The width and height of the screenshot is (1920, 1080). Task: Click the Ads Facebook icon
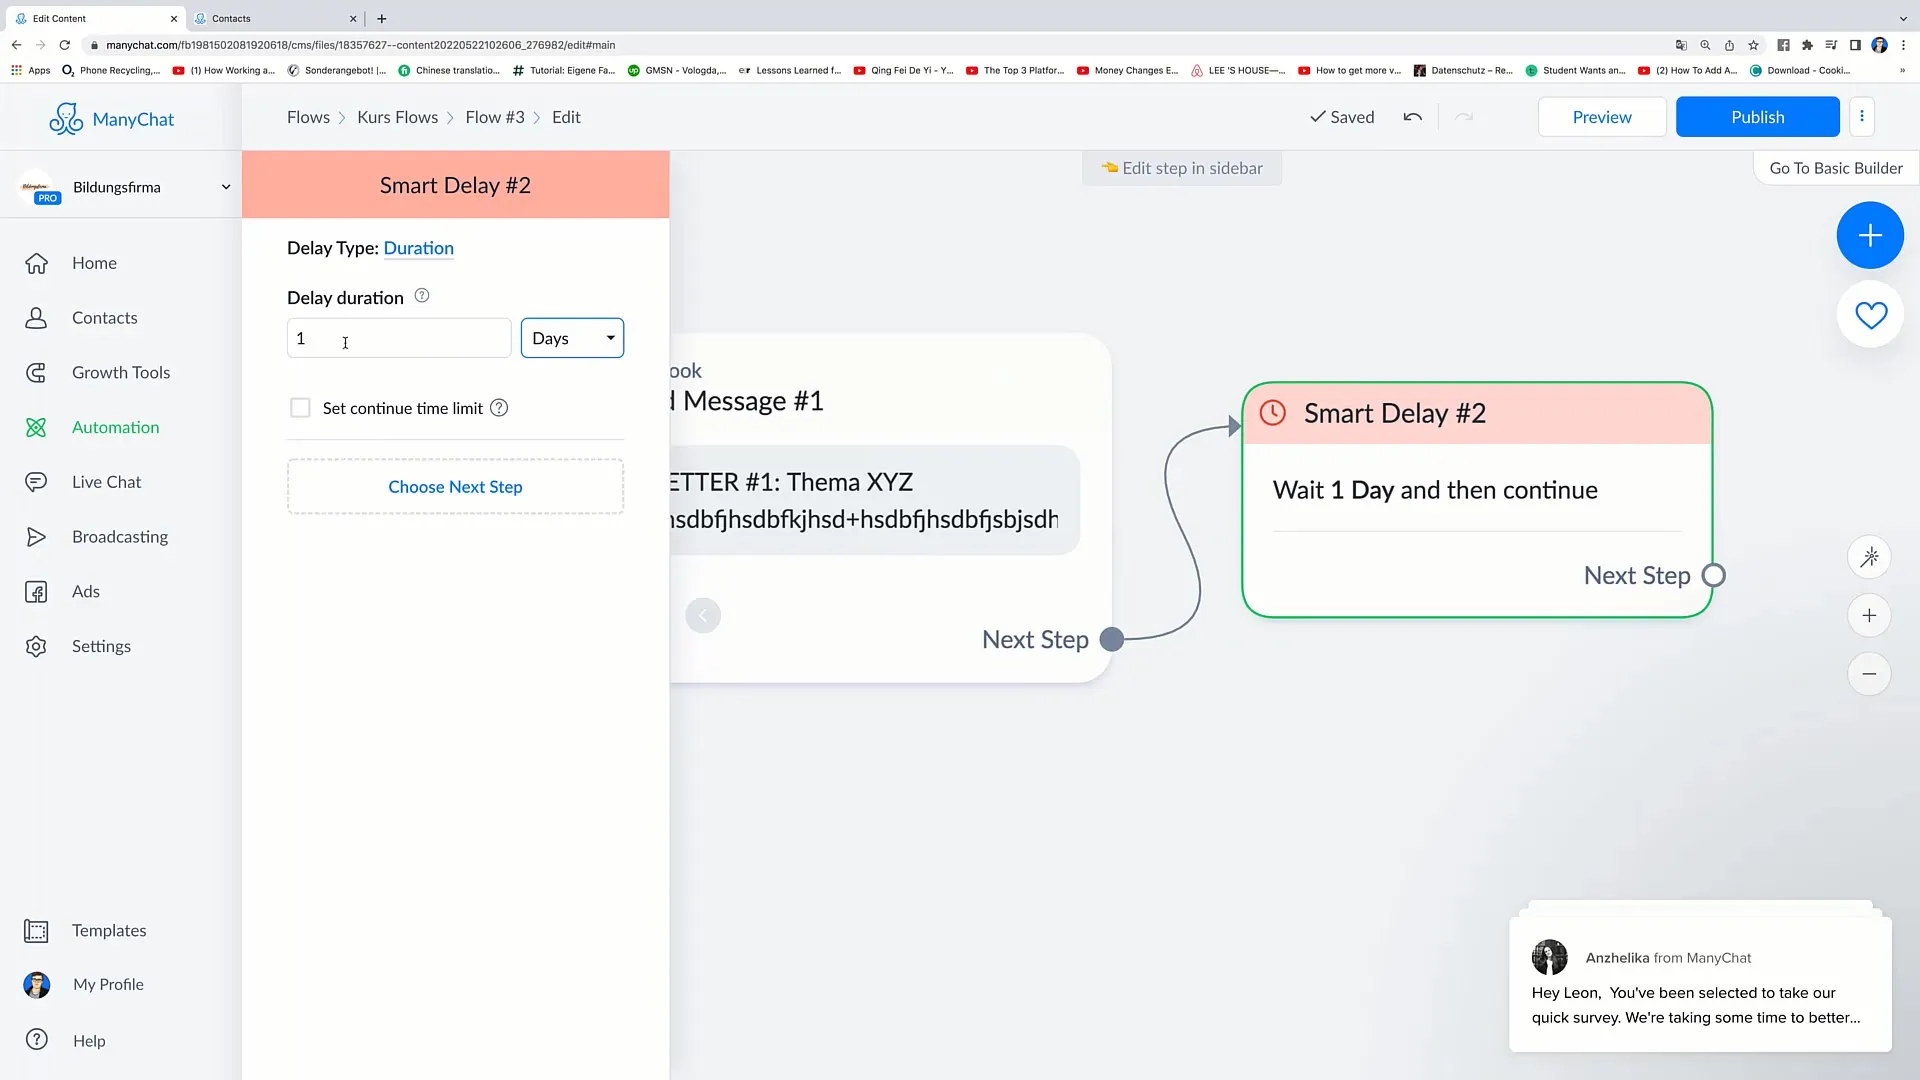coord(36,592)
